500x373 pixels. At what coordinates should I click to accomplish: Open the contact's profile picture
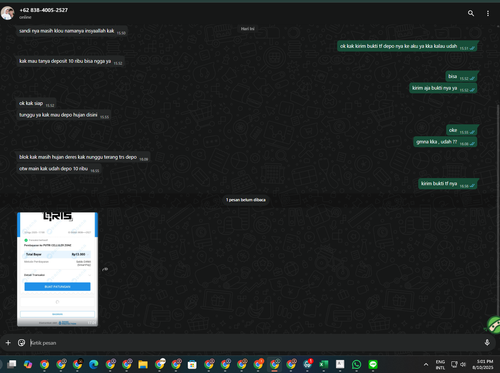(7, 13)
